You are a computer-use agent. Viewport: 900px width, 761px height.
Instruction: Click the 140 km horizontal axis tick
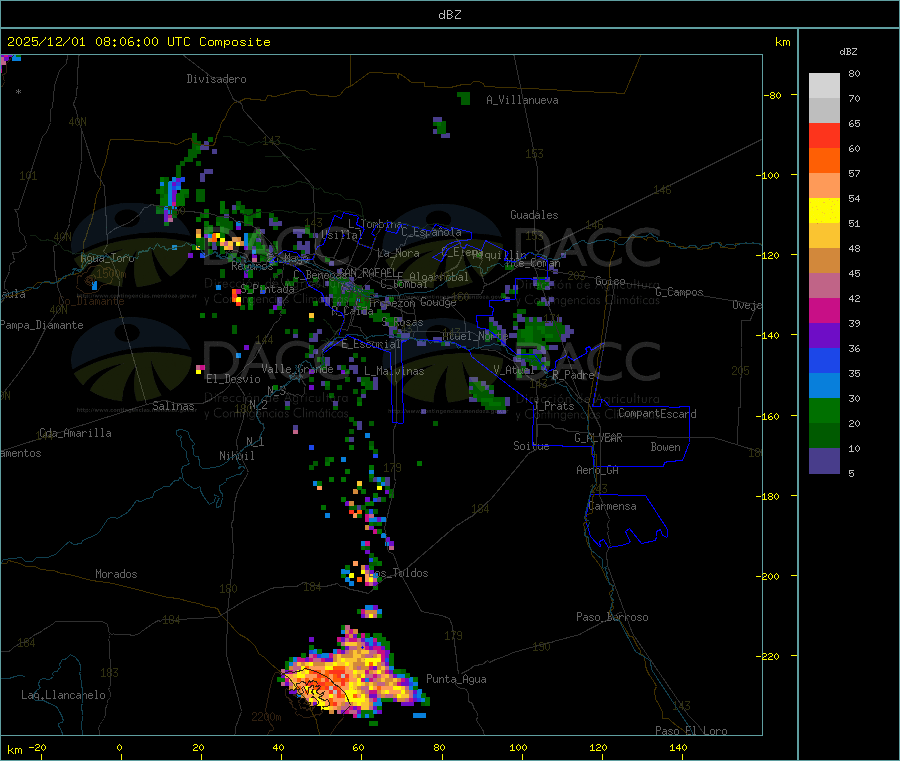pyautogui.click(x=678, y=747)
